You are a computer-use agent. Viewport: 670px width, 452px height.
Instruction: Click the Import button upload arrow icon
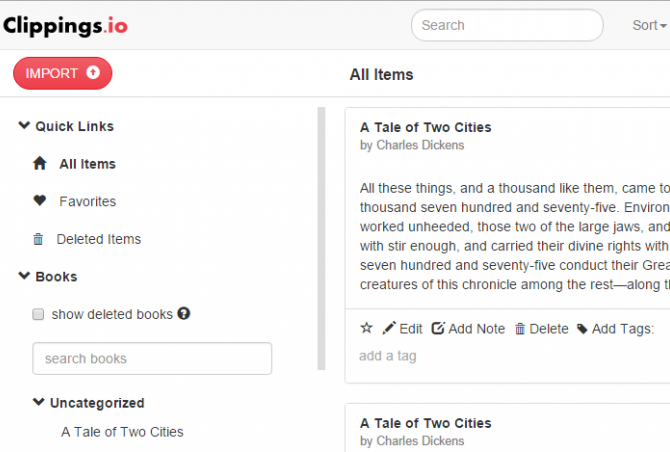(93, 73)
